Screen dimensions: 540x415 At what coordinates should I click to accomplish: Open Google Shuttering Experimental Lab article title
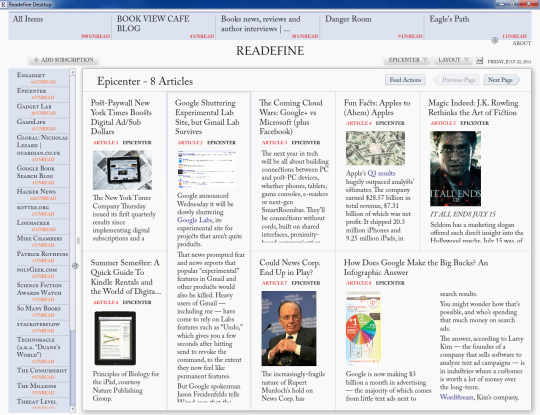tap(207, 117)
